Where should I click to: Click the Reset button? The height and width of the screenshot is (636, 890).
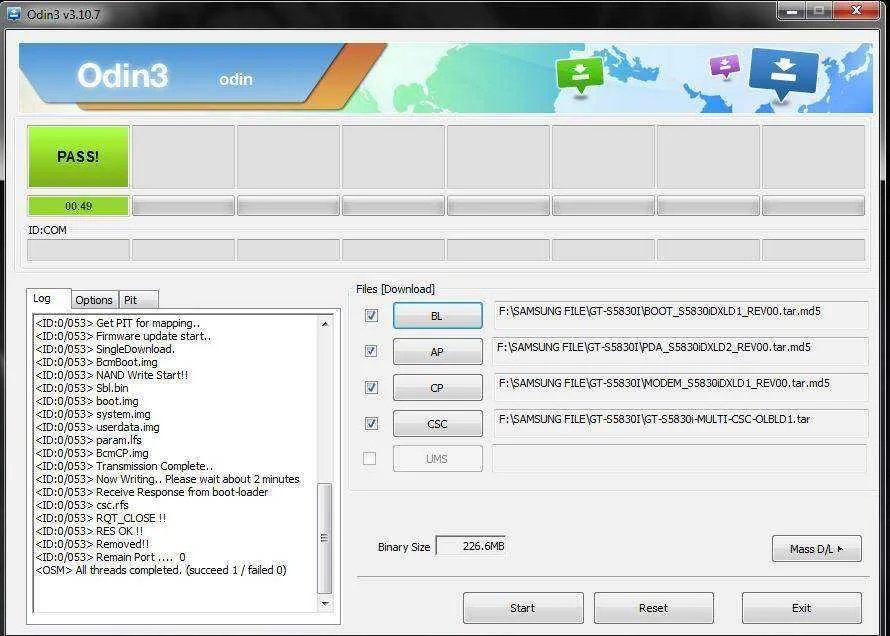(653, 608)
